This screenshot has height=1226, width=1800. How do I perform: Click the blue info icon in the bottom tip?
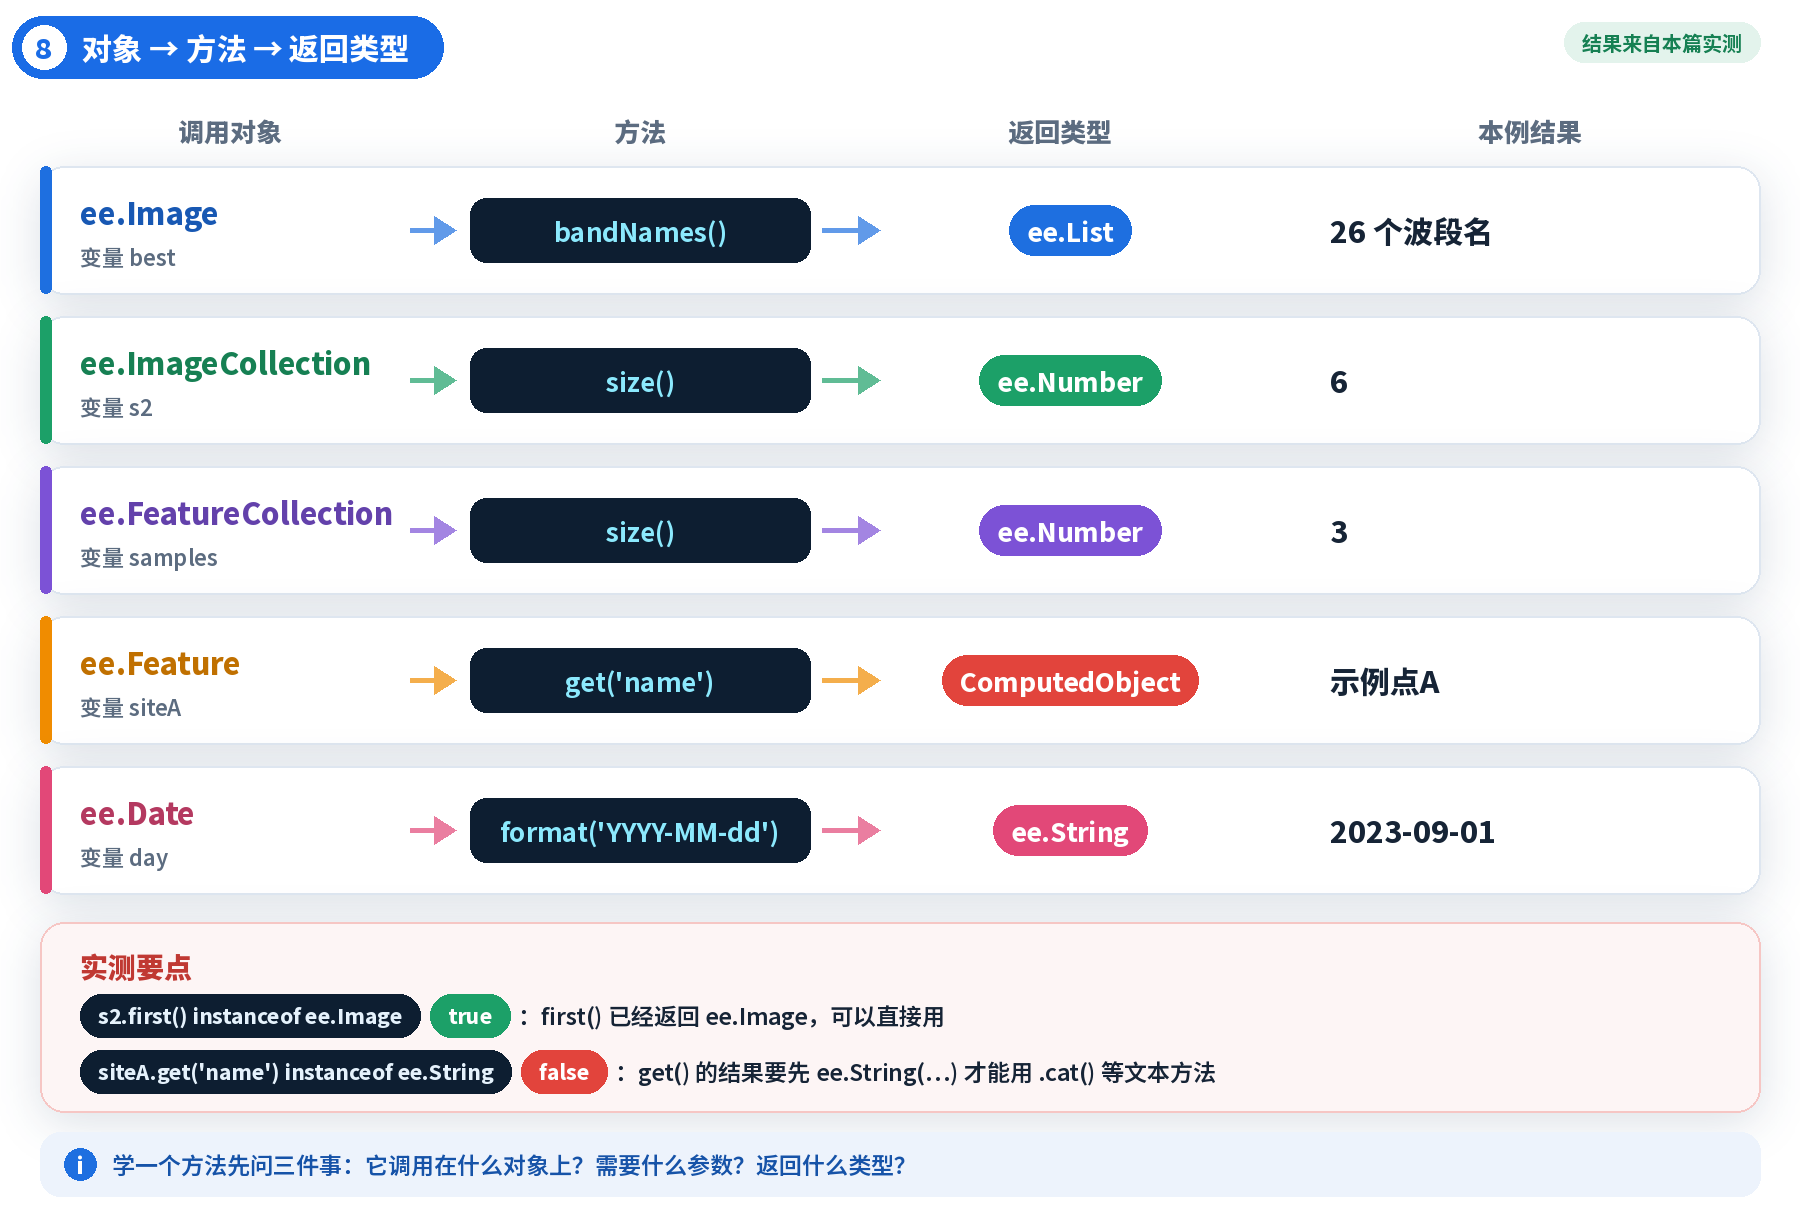pos(80,1164)
